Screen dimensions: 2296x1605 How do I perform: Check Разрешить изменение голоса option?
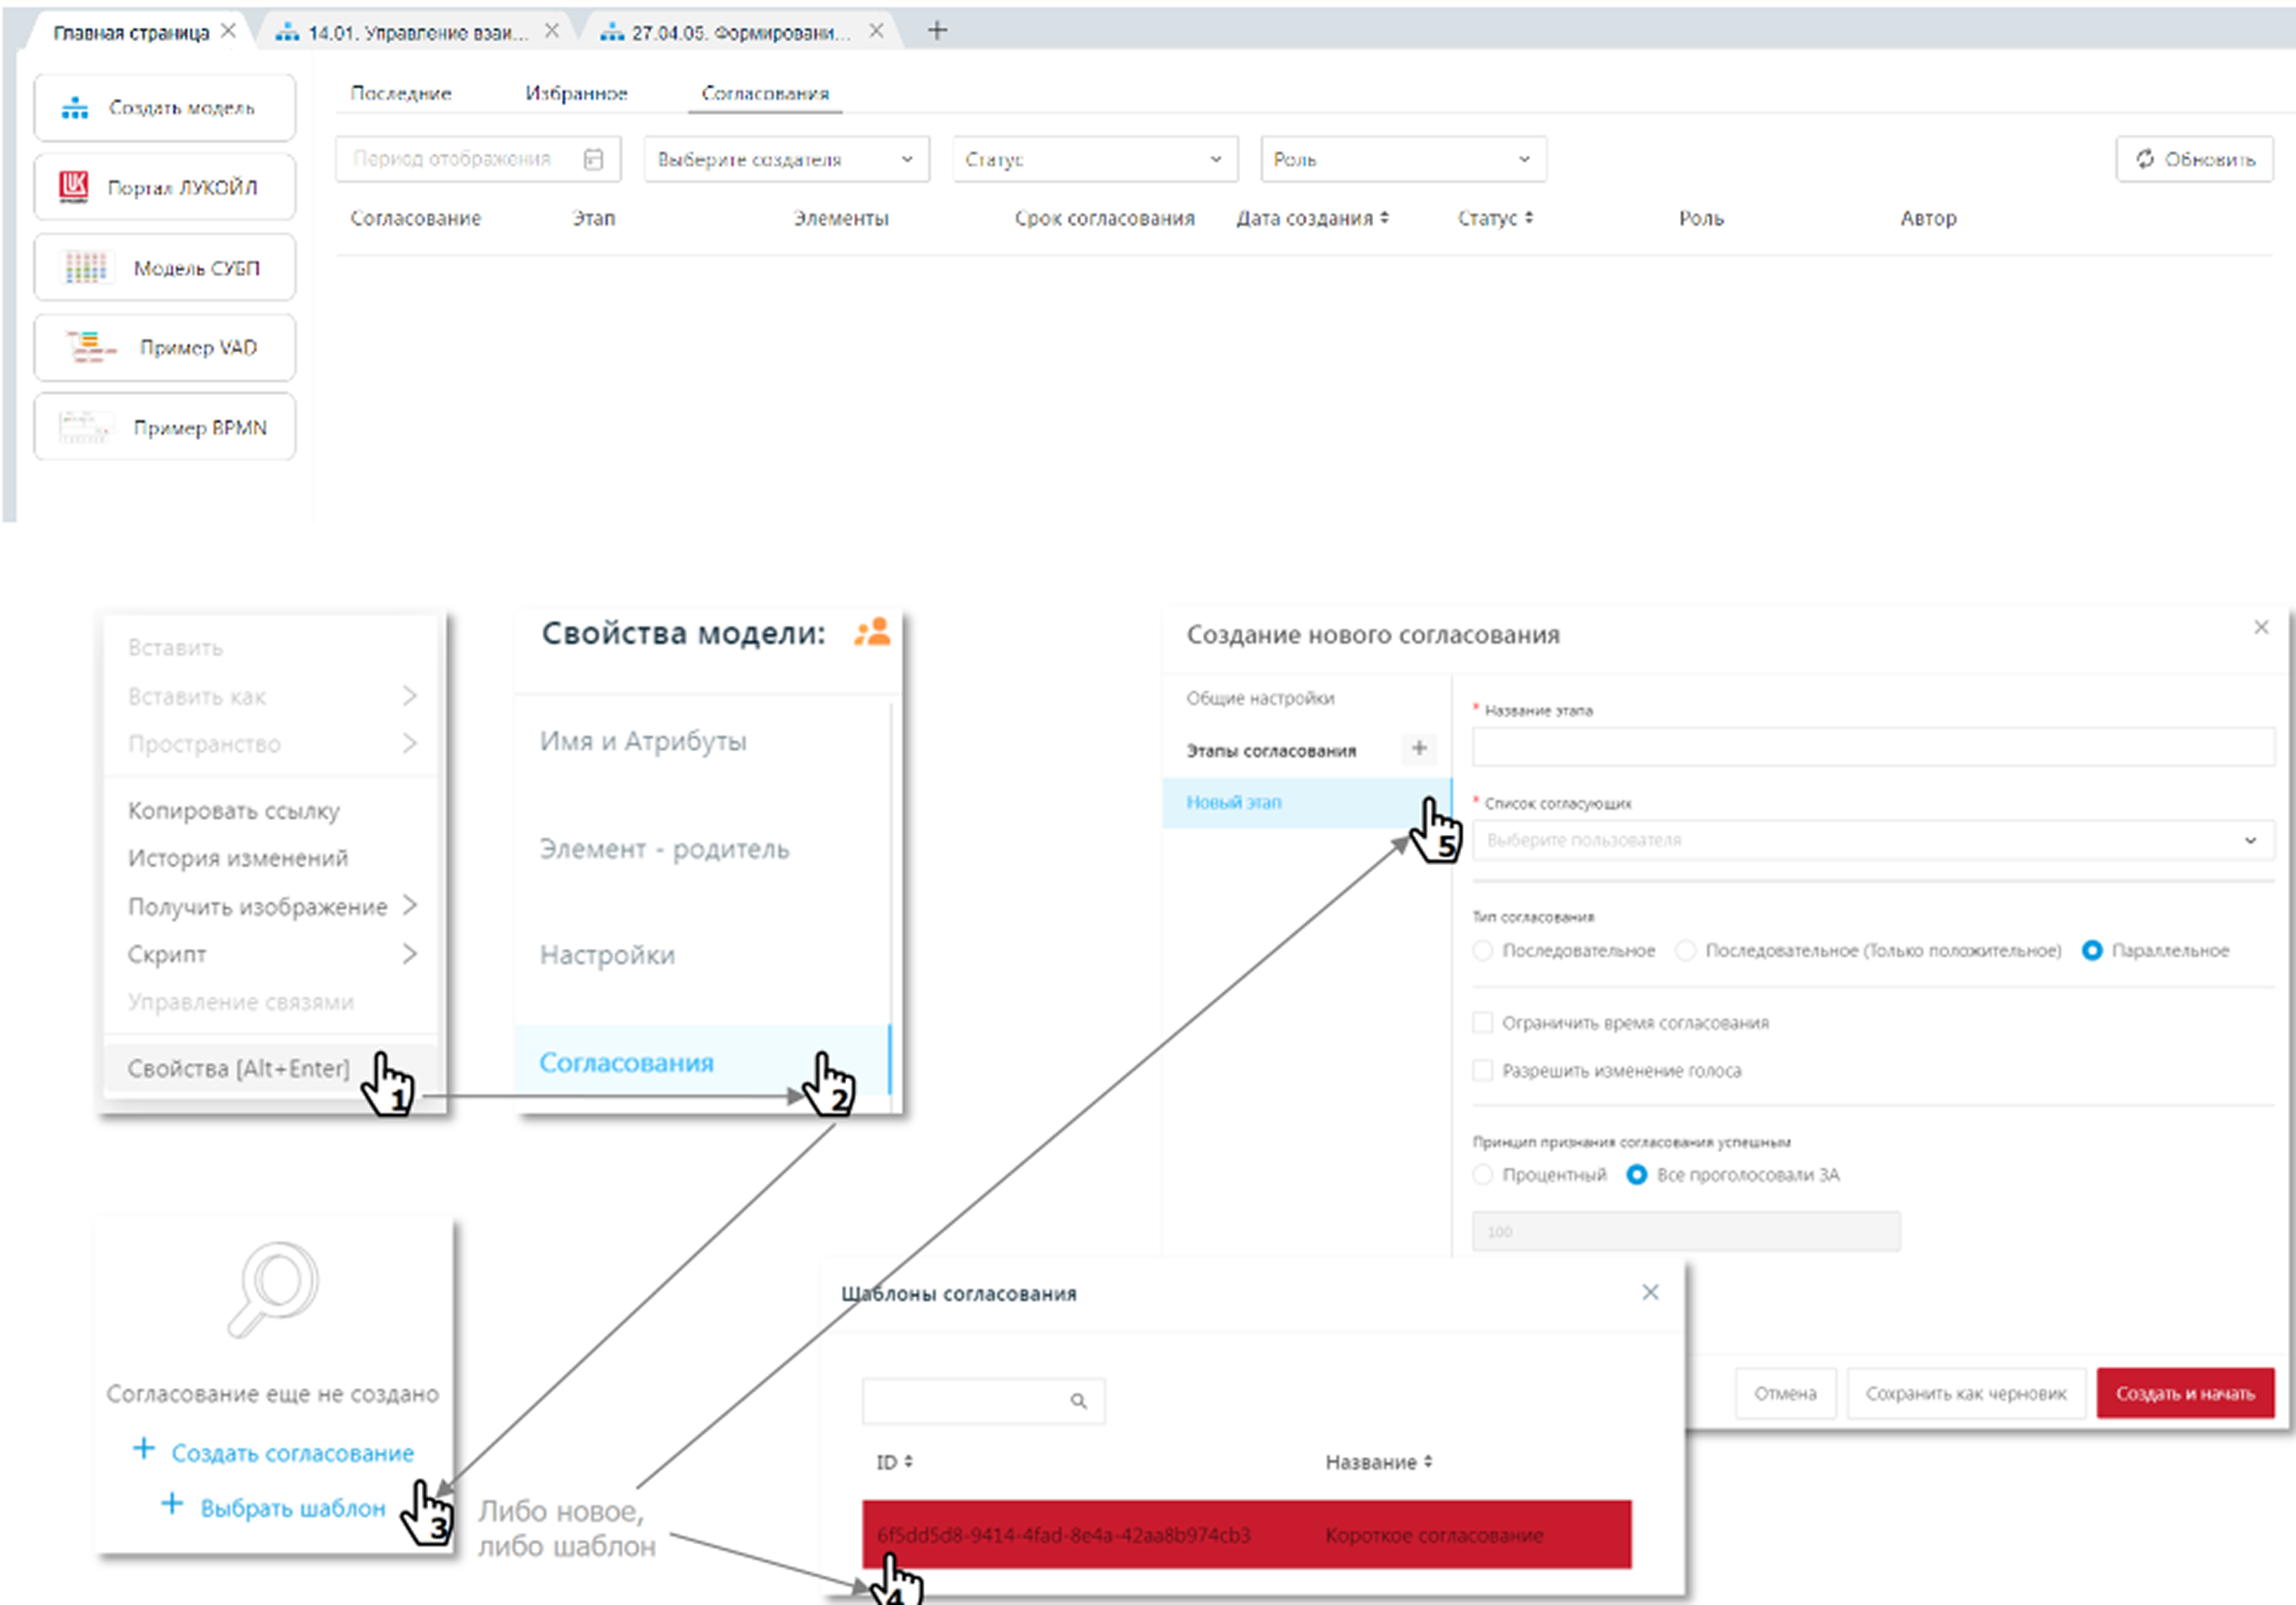(1483, 1070)
